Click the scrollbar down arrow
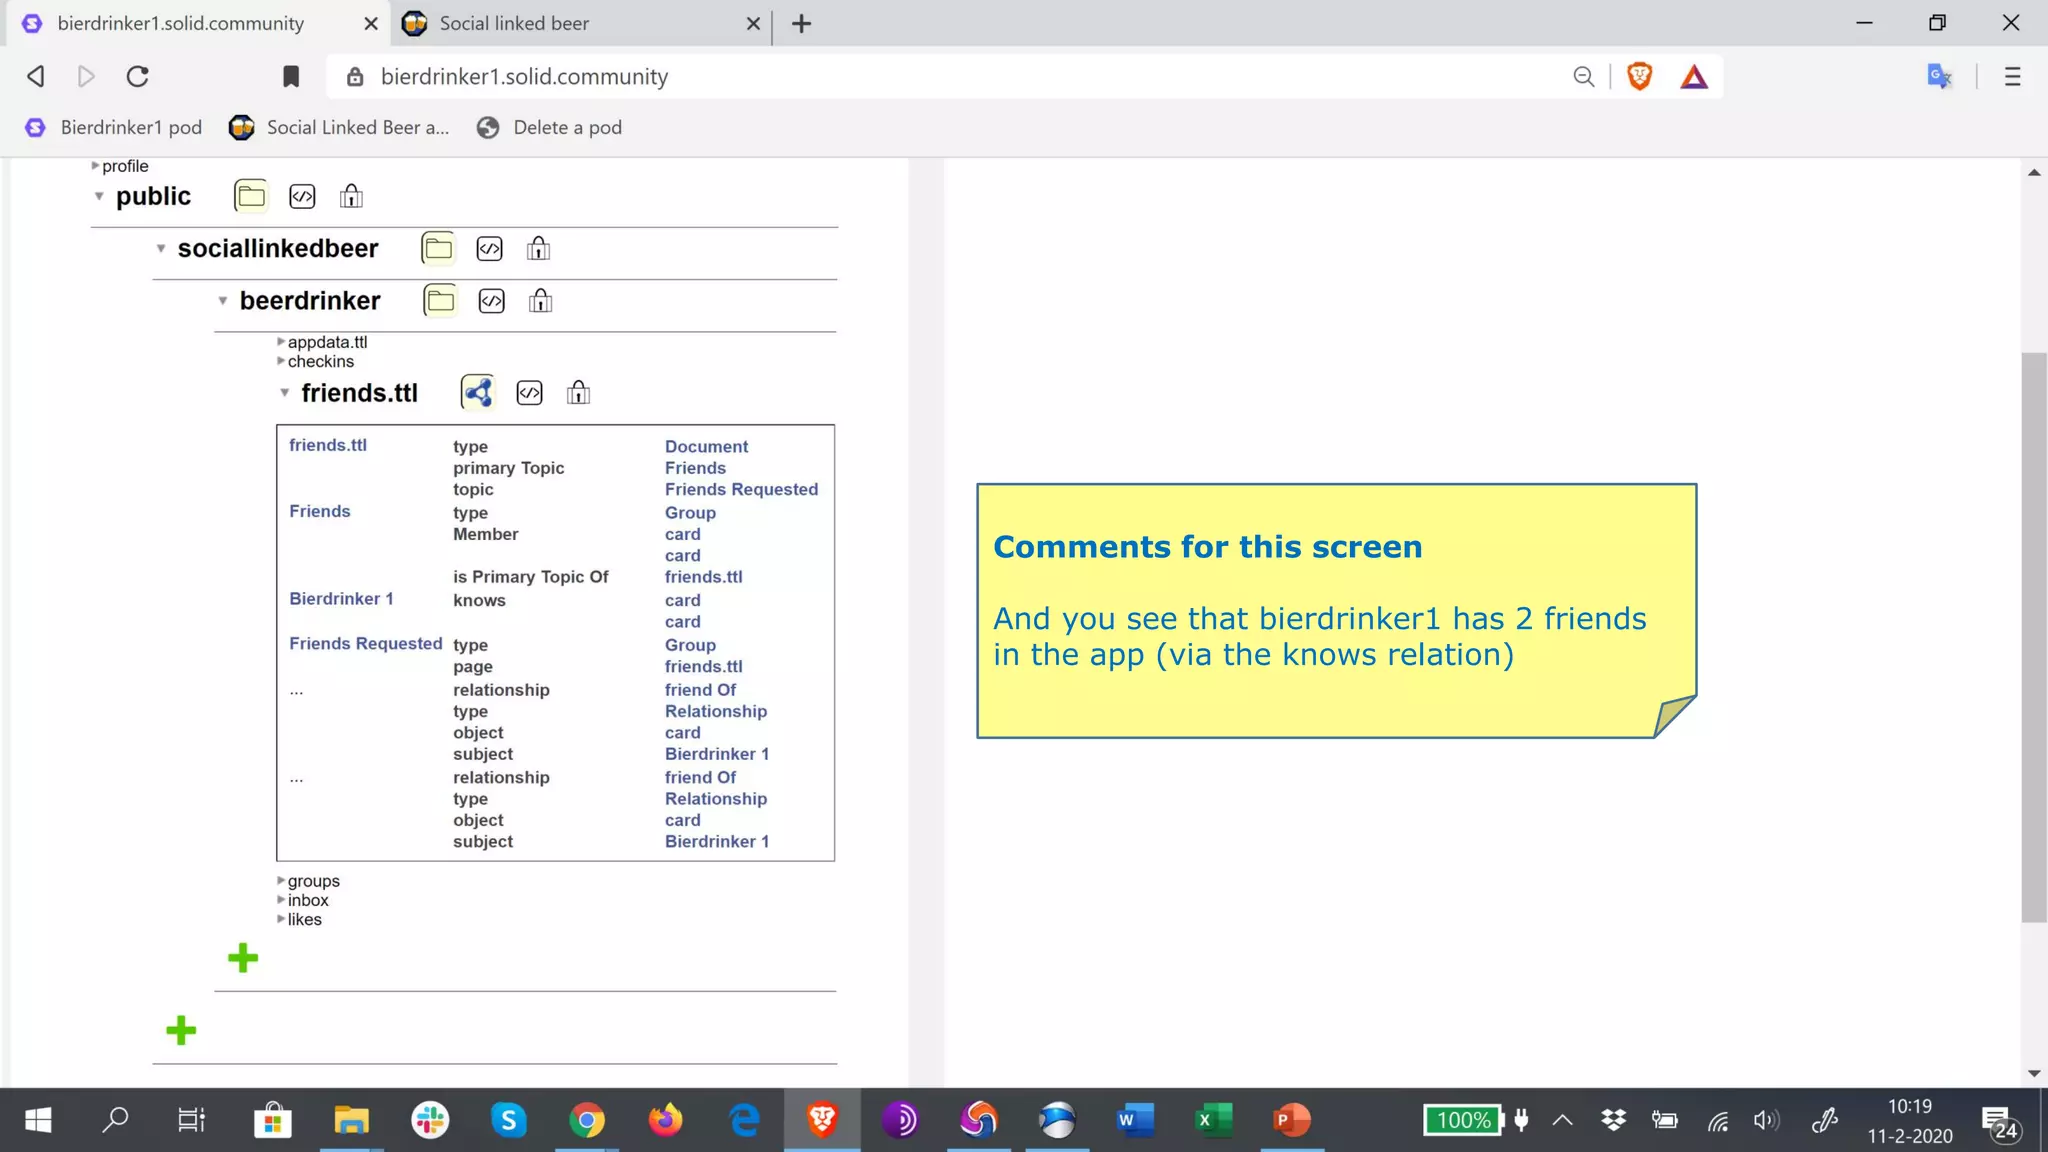 pos(2033,1073)
